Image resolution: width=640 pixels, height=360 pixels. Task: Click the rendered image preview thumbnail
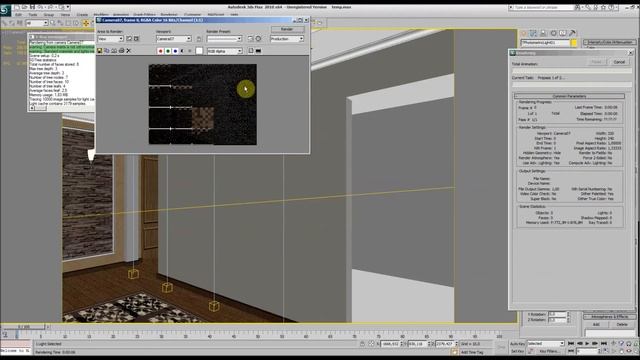pyautogui.click(x=202, y=104)
